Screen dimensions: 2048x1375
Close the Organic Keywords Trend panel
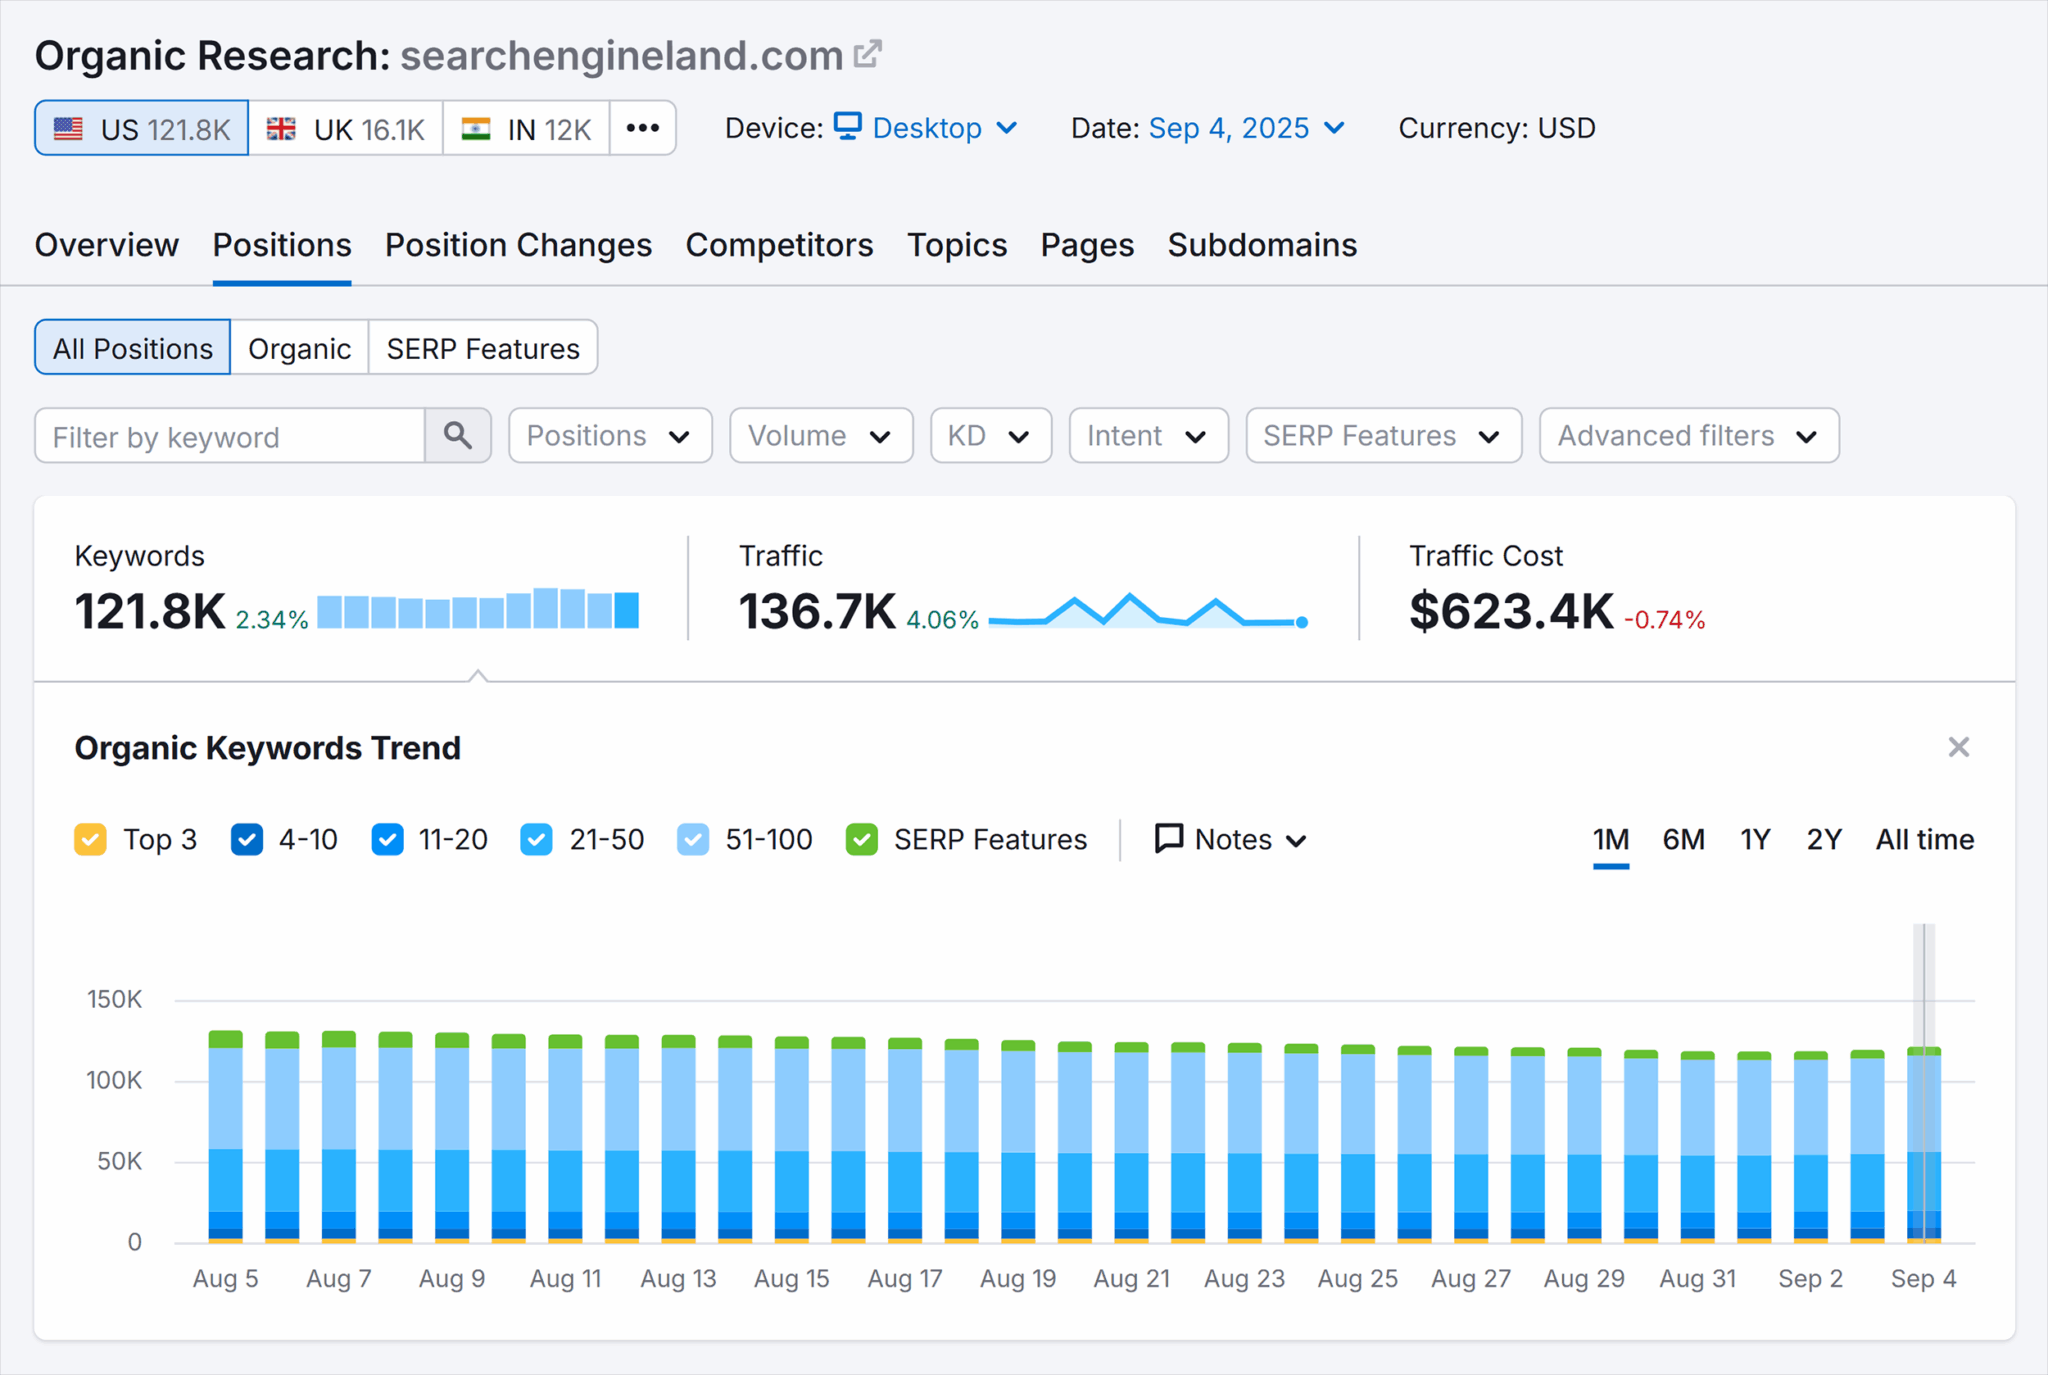pyautogui.click(x=1958, y=748)
